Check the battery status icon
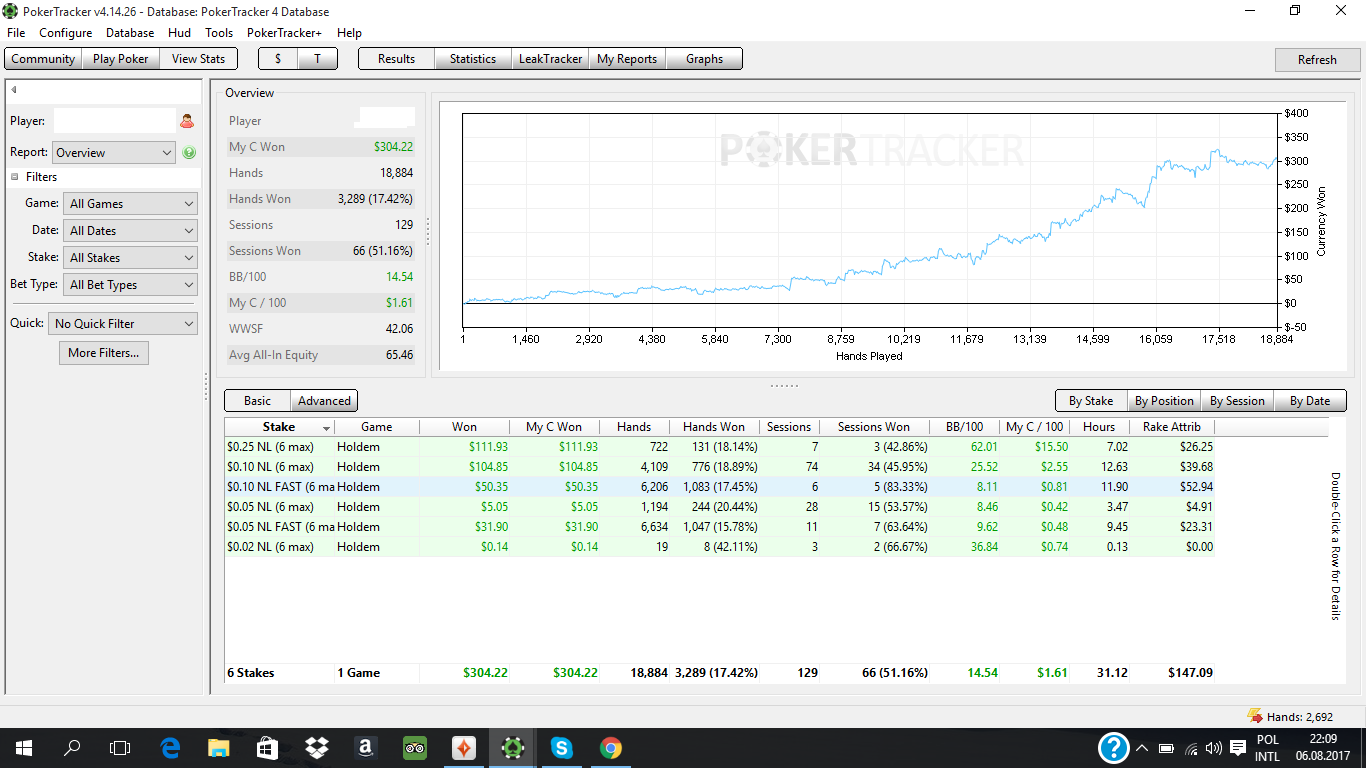The height and width of the screenshot is (768, 1366). click(x=1166, y=748)
